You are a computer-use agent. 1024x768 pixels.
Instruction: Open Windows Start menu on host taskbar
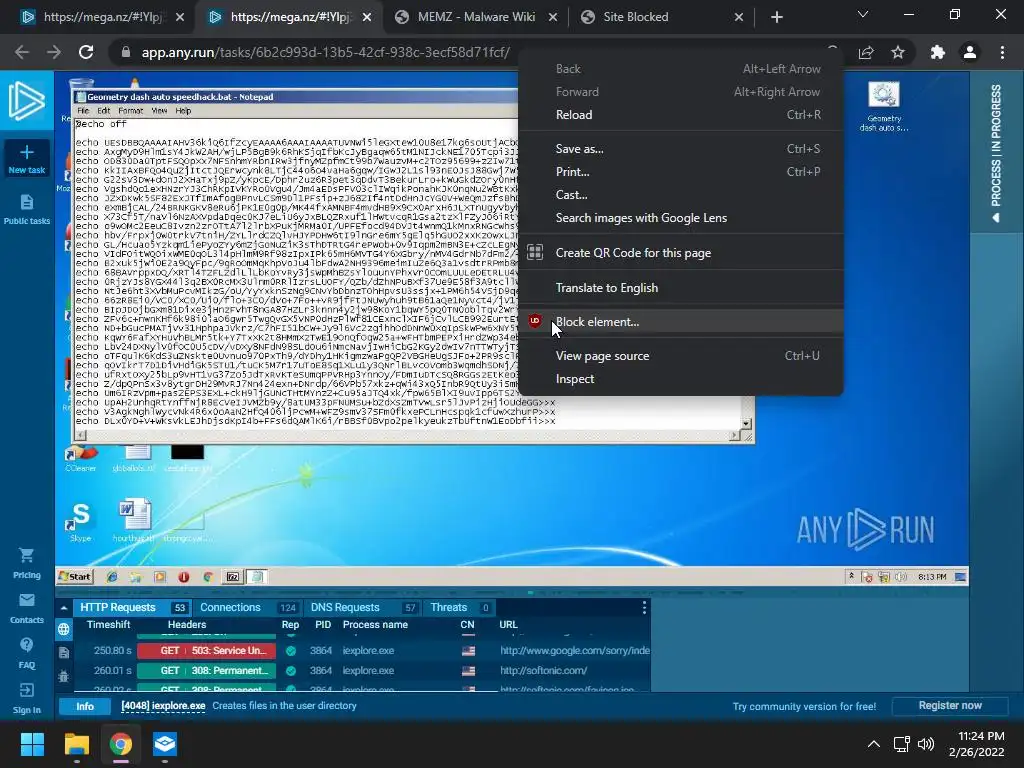point(32,744)
